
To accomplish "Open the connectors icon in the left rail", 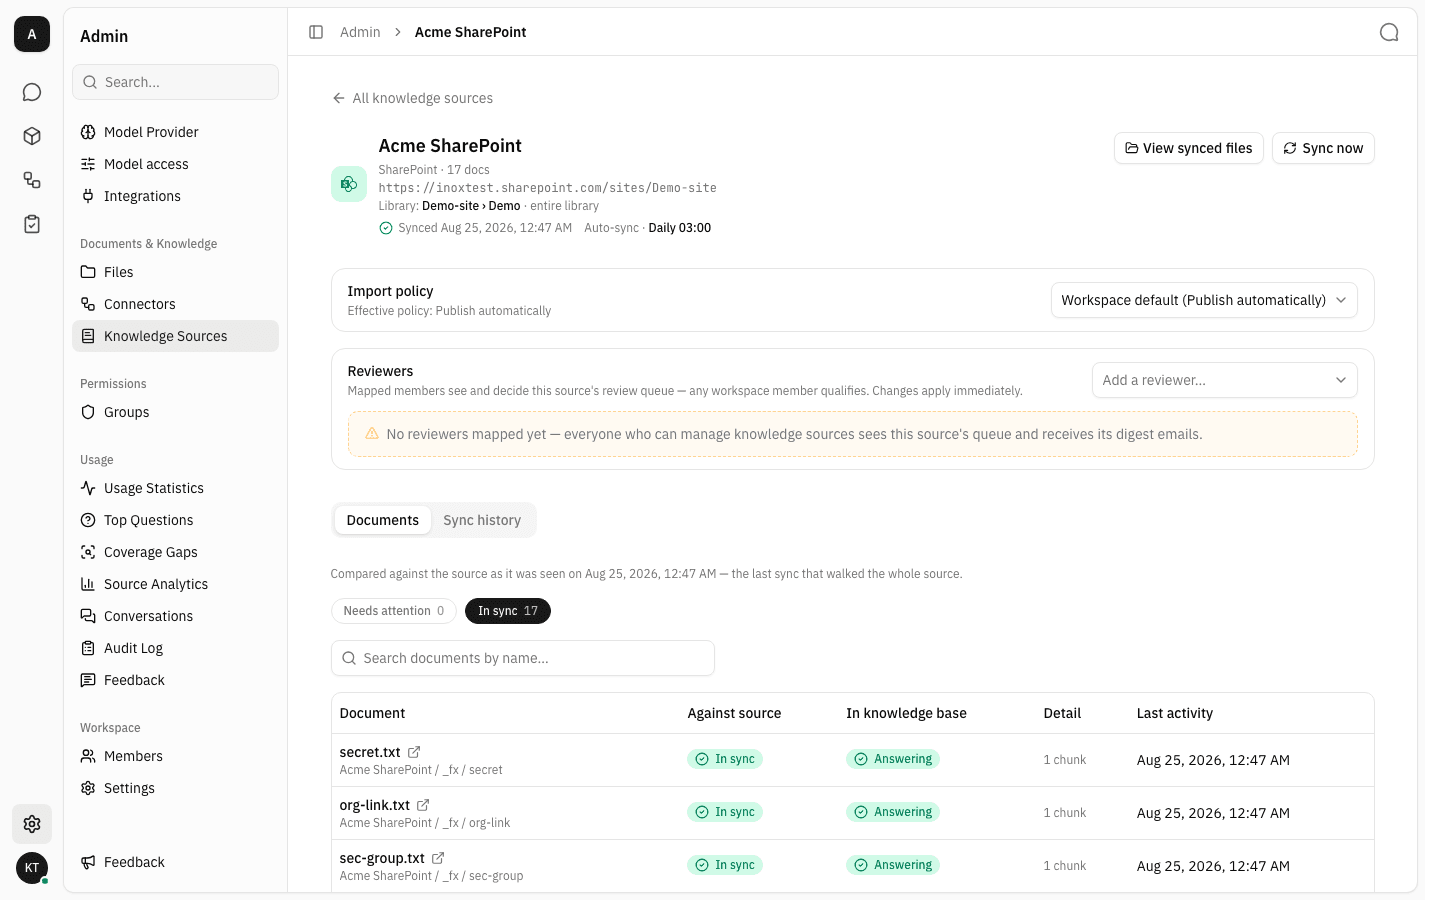I will [32, 180].
